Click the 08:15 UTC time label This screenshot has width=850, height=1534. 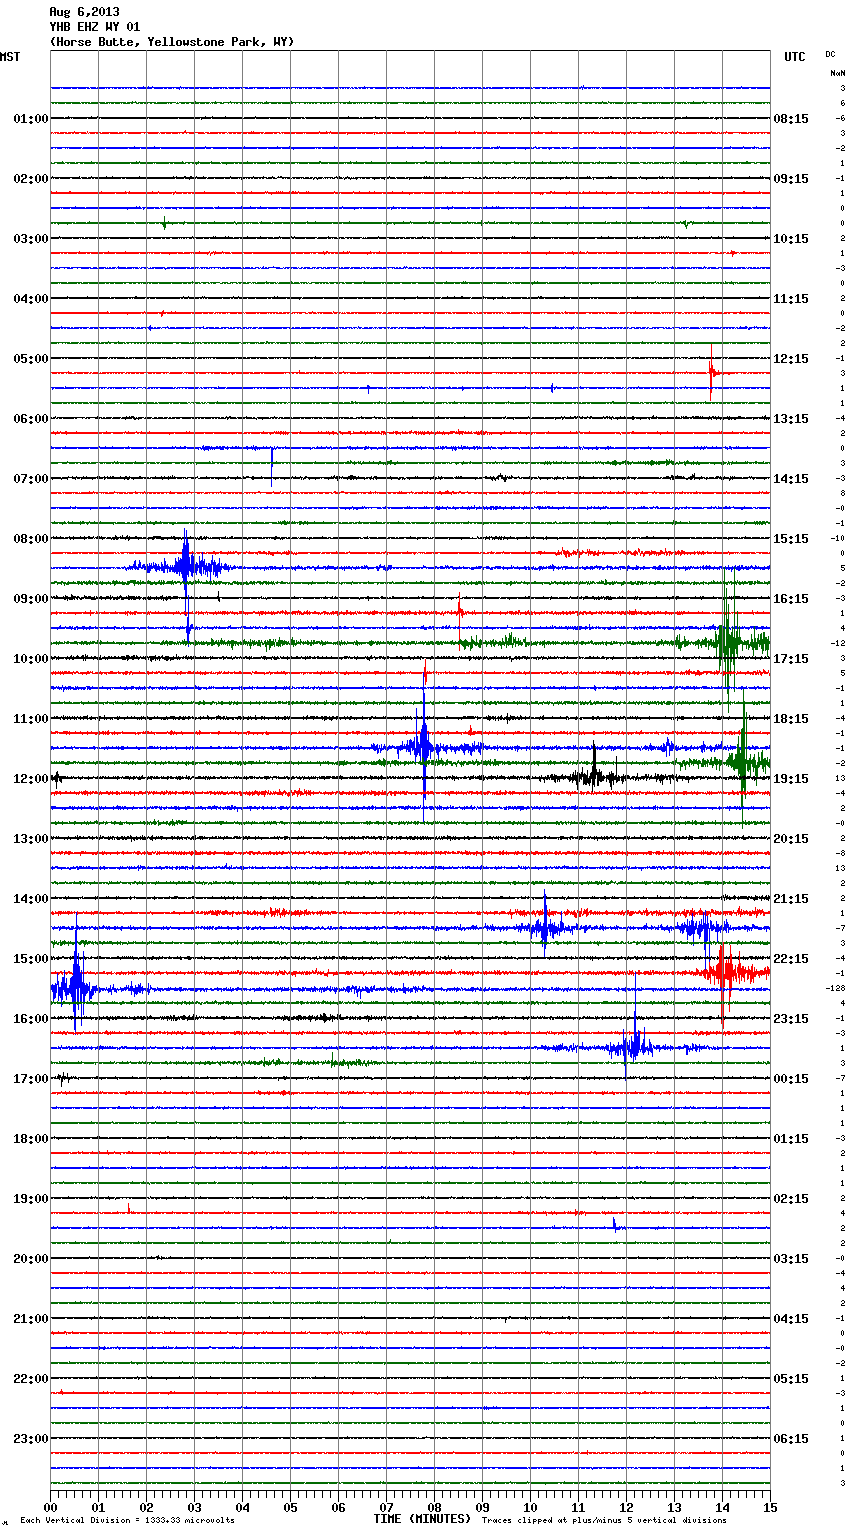791,119
